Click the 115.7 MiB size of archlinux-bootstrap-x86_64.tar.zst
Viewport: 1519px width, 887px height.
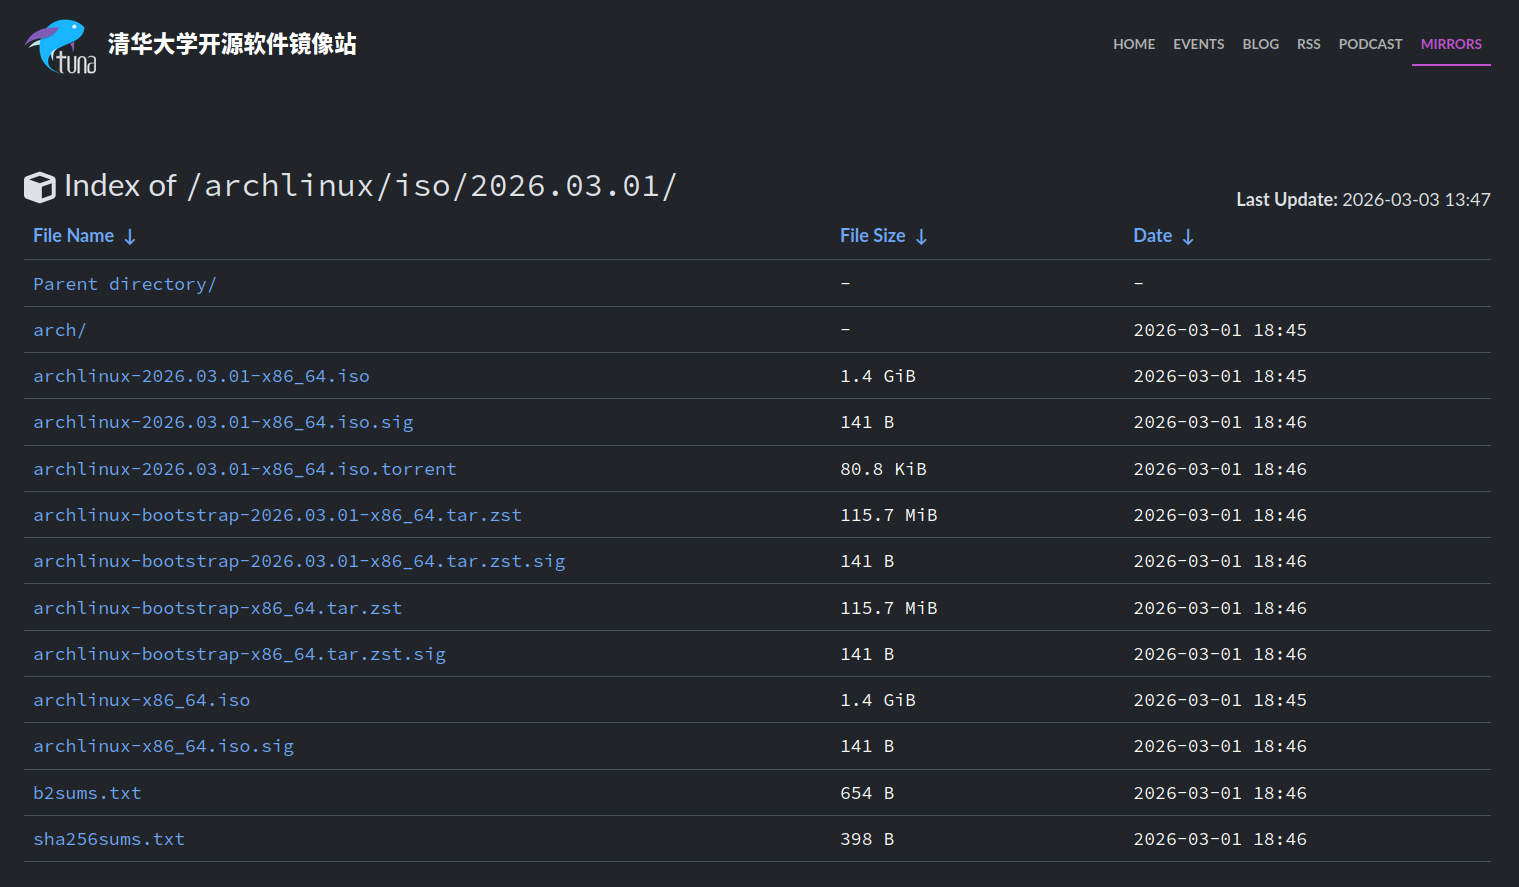[x=889, y=608]
